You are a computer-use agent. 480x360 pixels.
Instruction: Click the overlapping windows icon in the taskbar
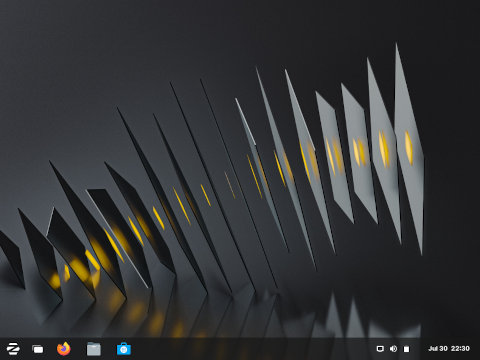pyautogui.click(x=38, y=349)
